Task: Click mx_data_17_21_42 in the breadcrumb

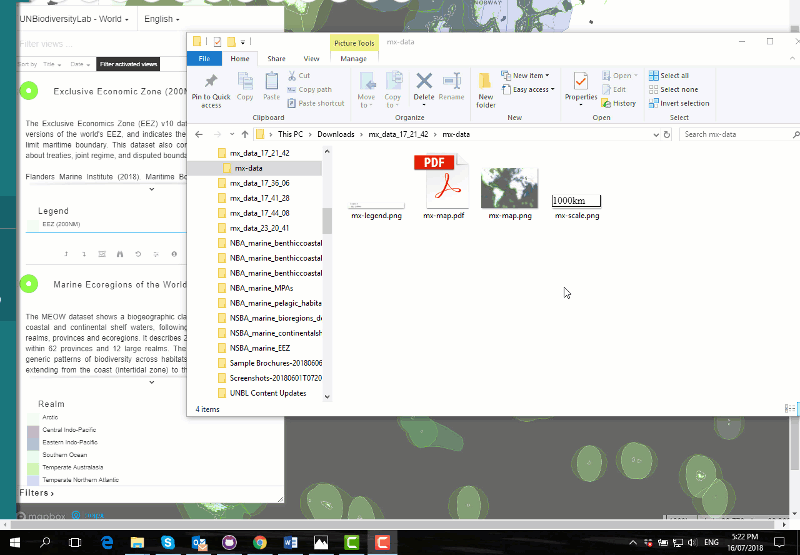Action: [x=398, y=134]
